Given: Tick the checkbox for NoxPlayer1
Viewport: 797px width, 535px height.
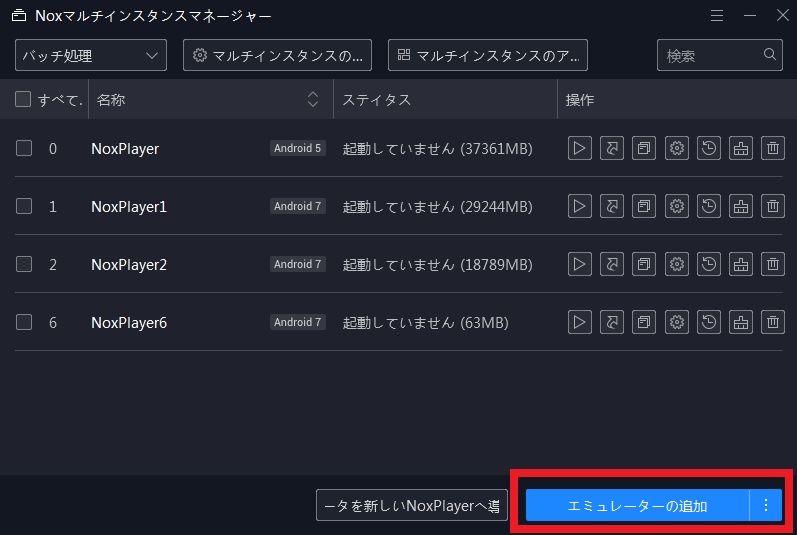Looking at the screenshot, I should pos(24,206).
